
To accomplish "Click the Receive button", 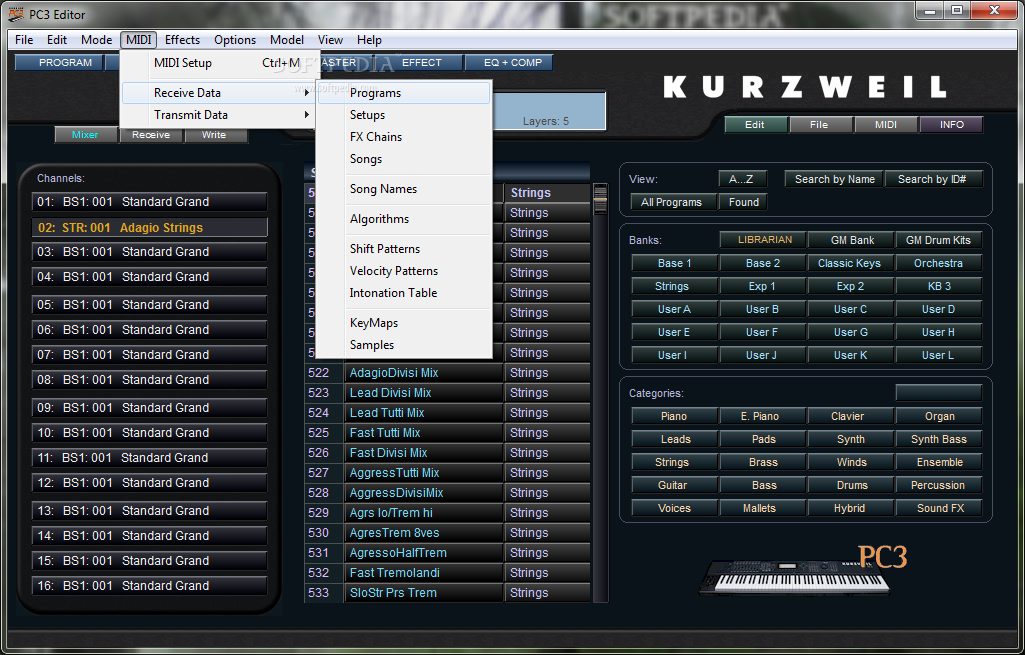I will 151,135.
